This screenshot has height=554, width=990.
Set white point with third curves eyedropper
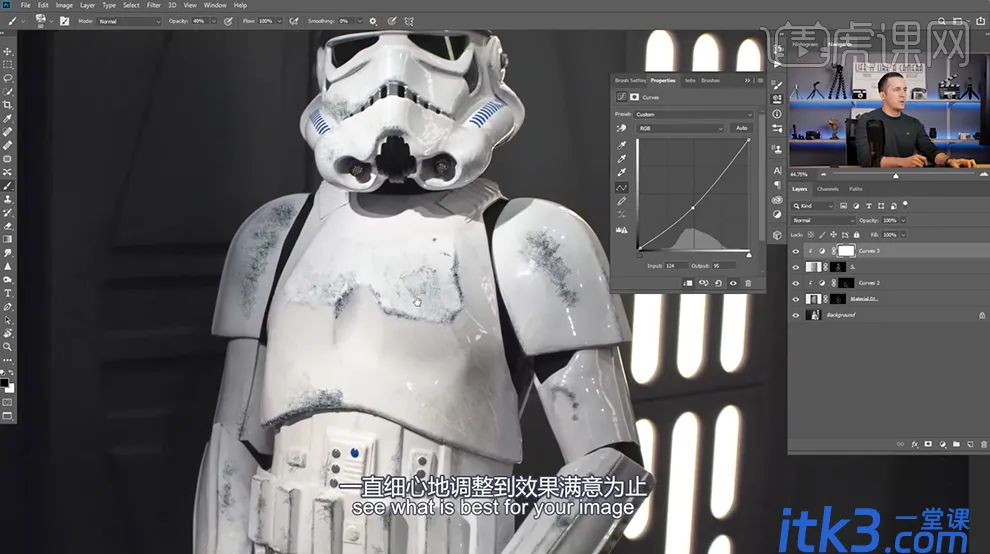(x=621, y=172)
